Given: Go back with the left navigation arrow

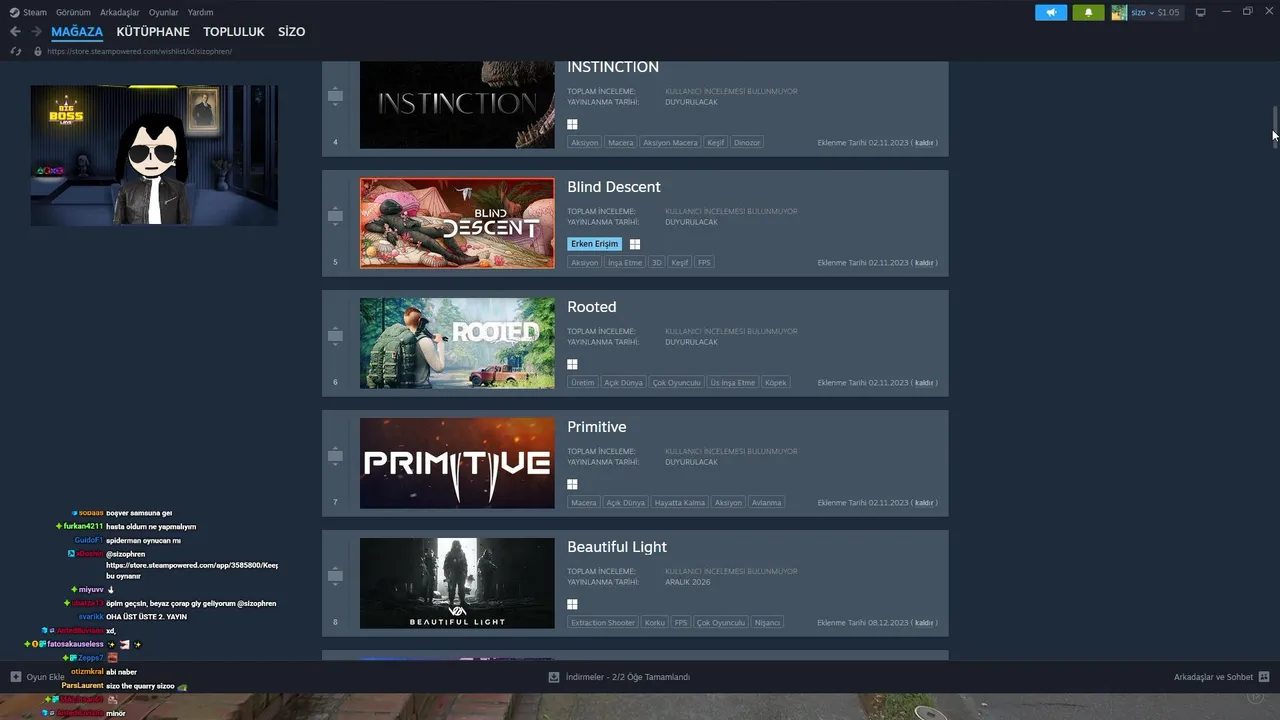Looking at the screenshot, I should tap(15, 32).
